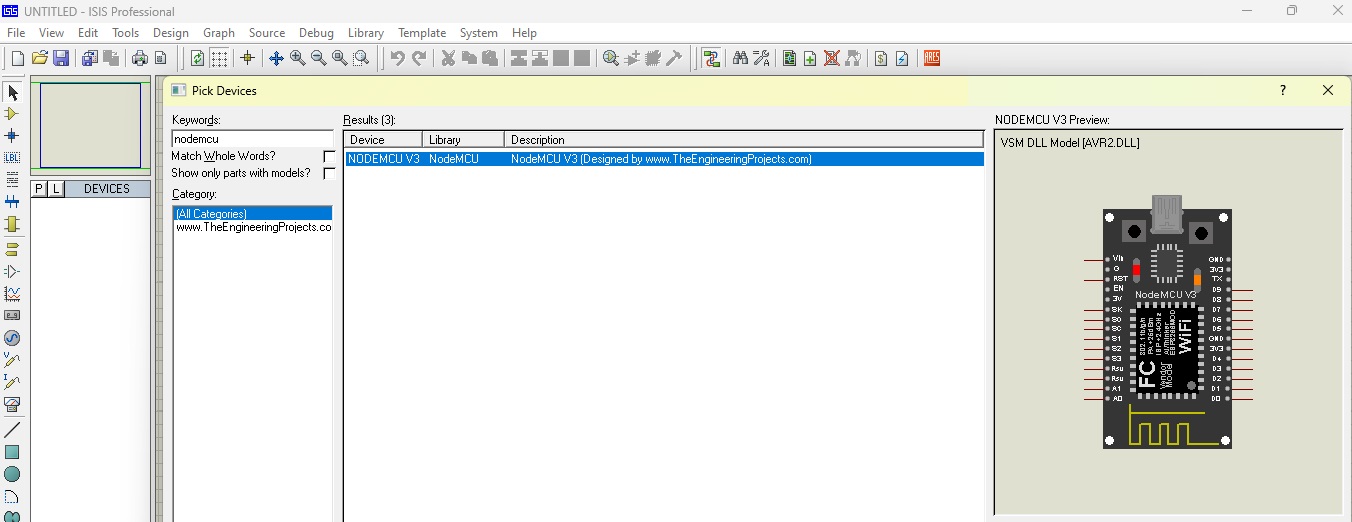Enable Show only parts with models checkbox
The width and height of the screenshot is (1352, 522).
pos(329,173)
